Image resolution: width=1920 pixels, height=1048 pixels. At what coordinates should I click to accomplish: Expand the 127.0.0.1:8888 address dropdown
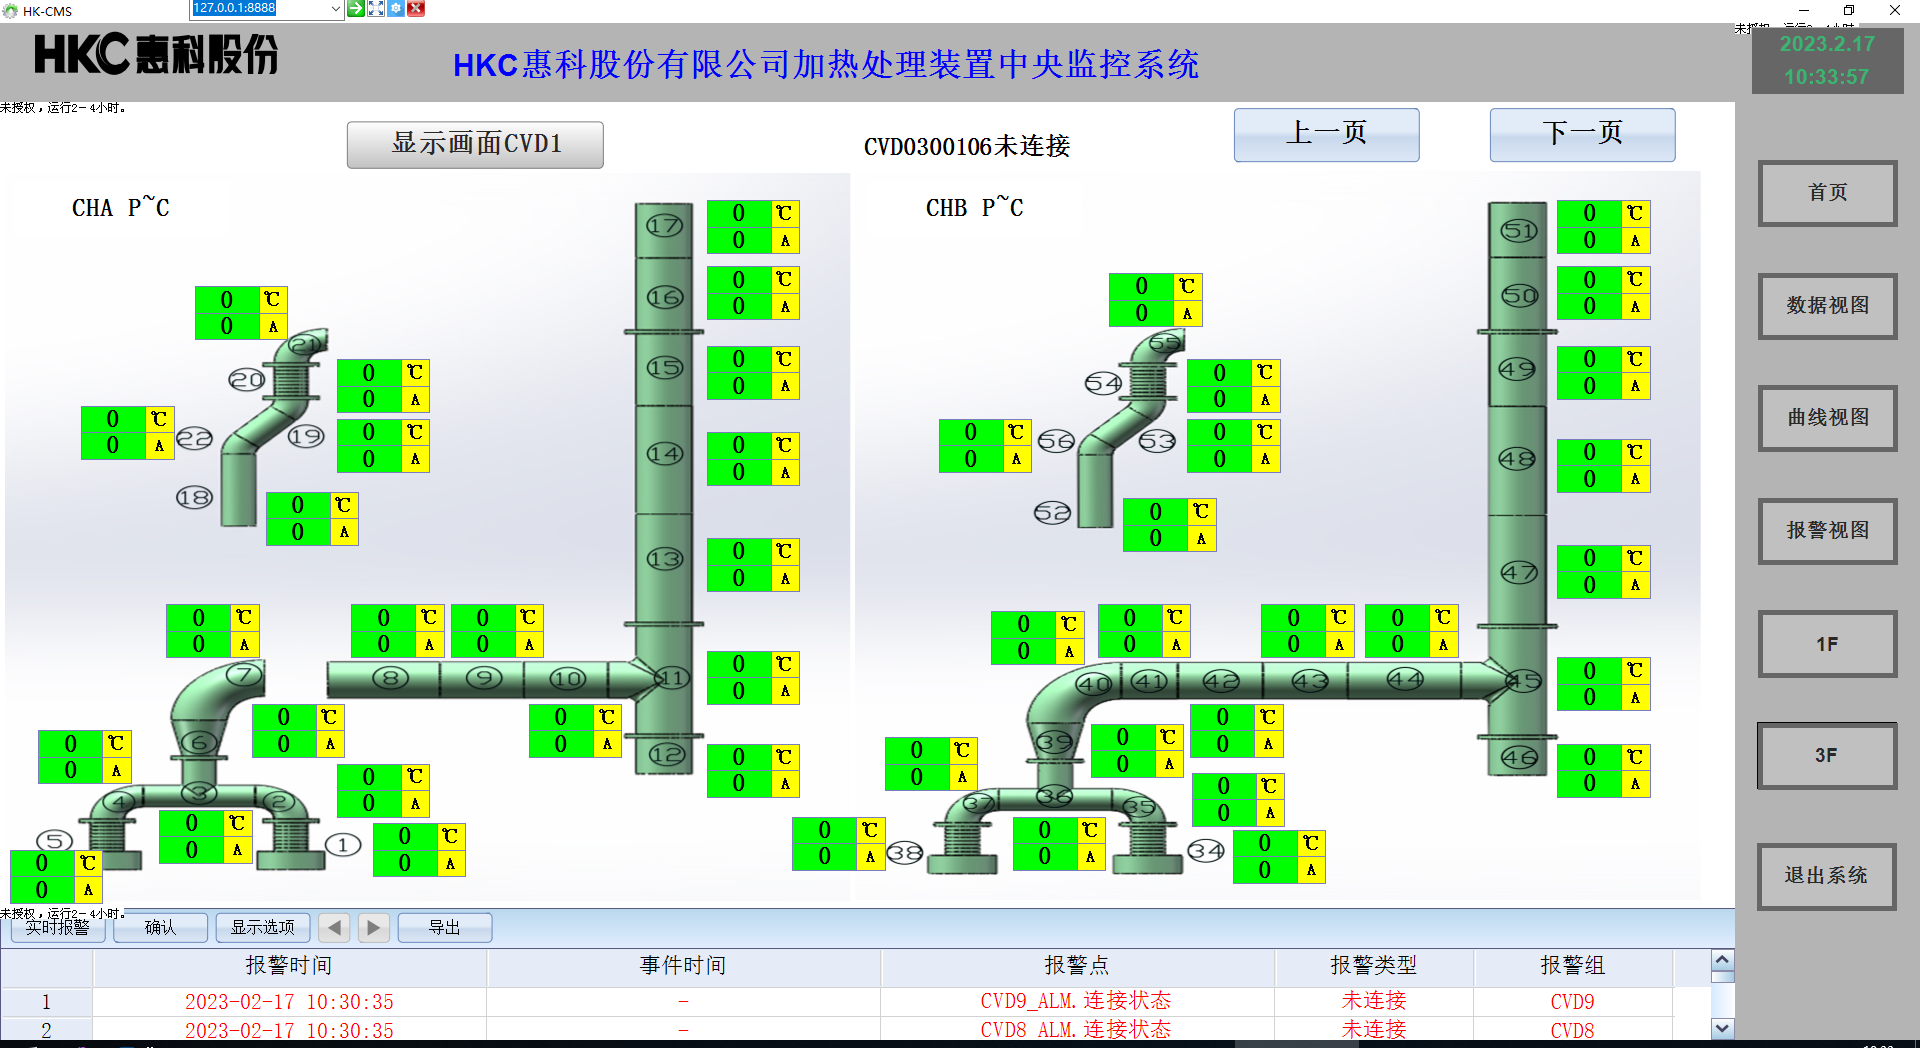[x=335, y=8]
